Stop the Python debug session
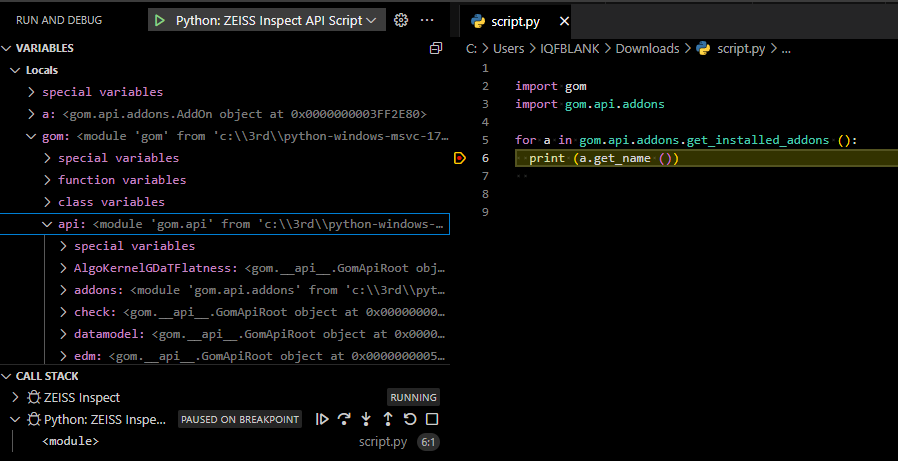898x461 pixels. coord(432,419)
